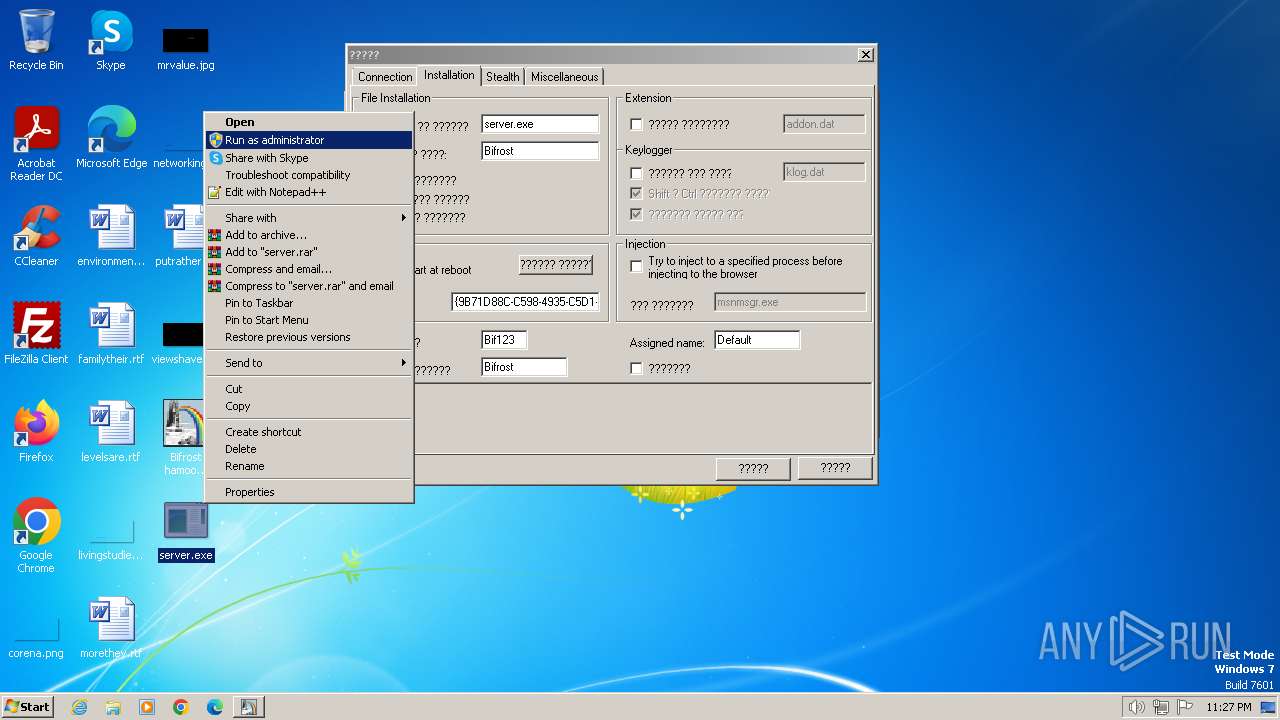1280x720 pixels.
Task: Choose Pin to Start Menu
Action: click(x=309, y=320)
